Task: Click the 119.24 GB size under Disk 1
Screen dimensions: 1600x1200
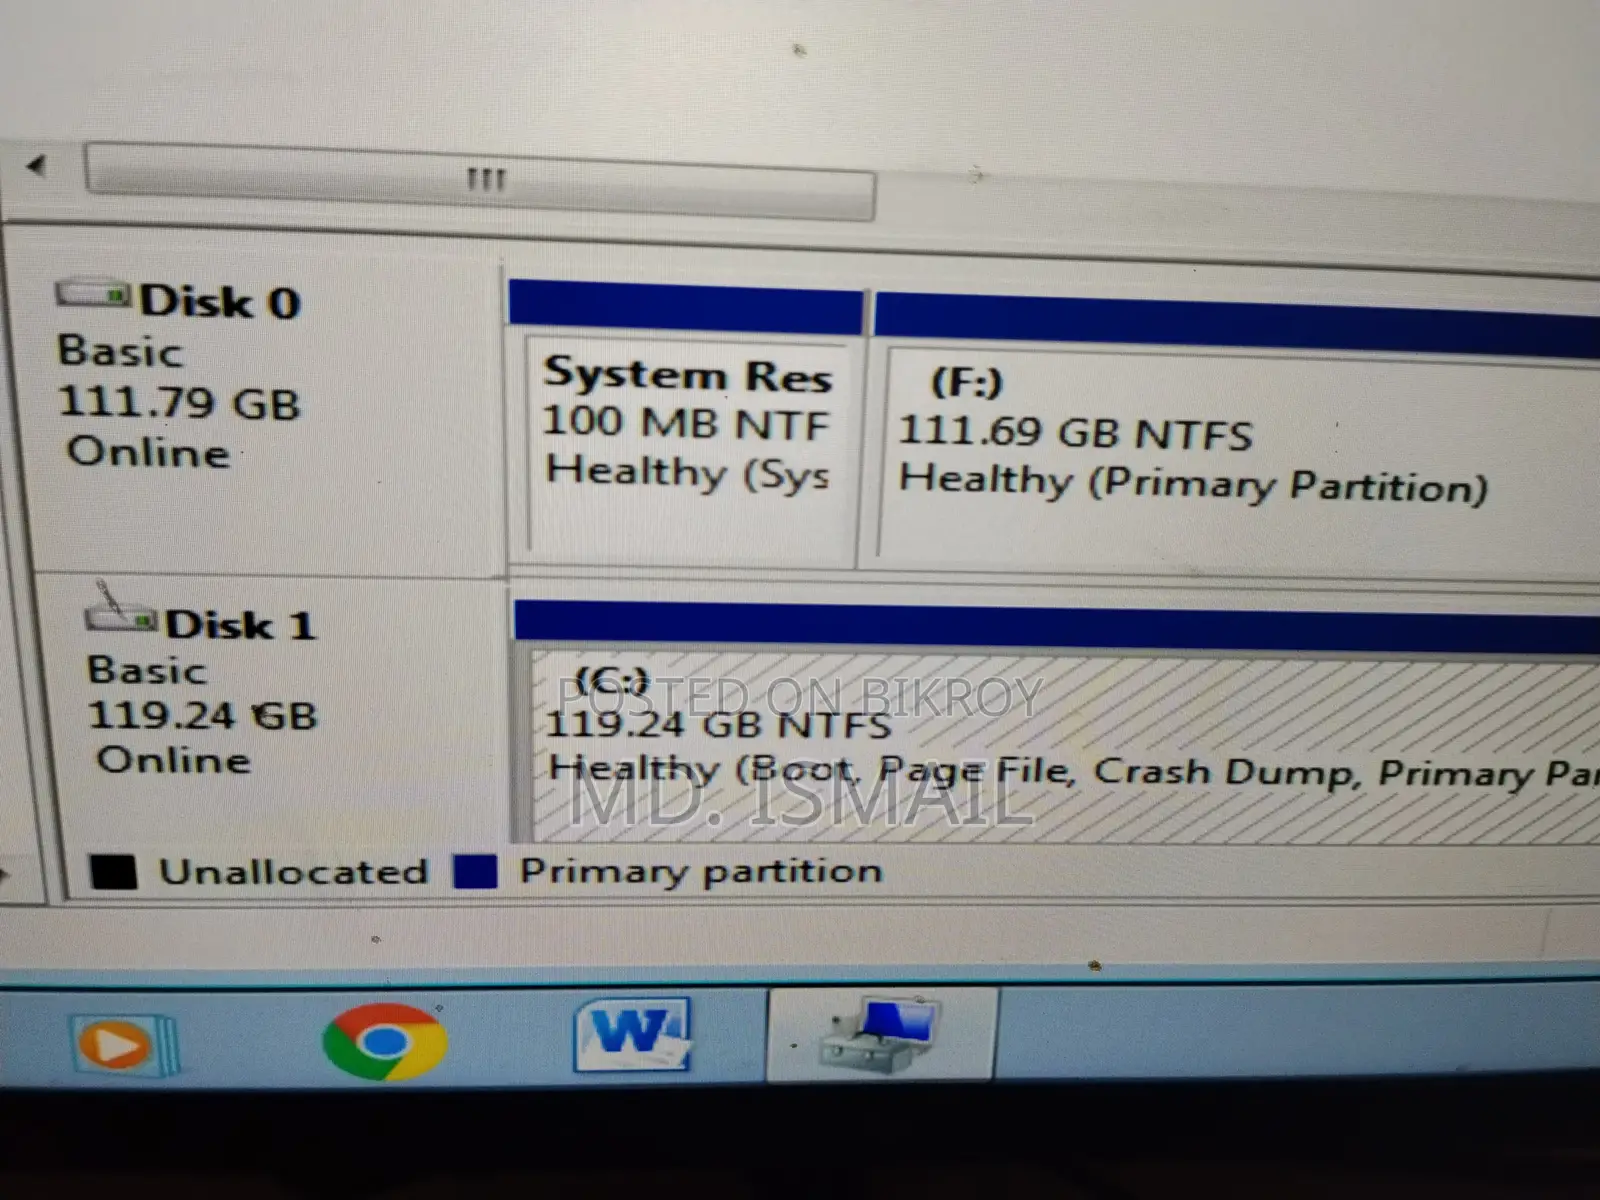Action: pyautogui.click(x=202, y=715)
